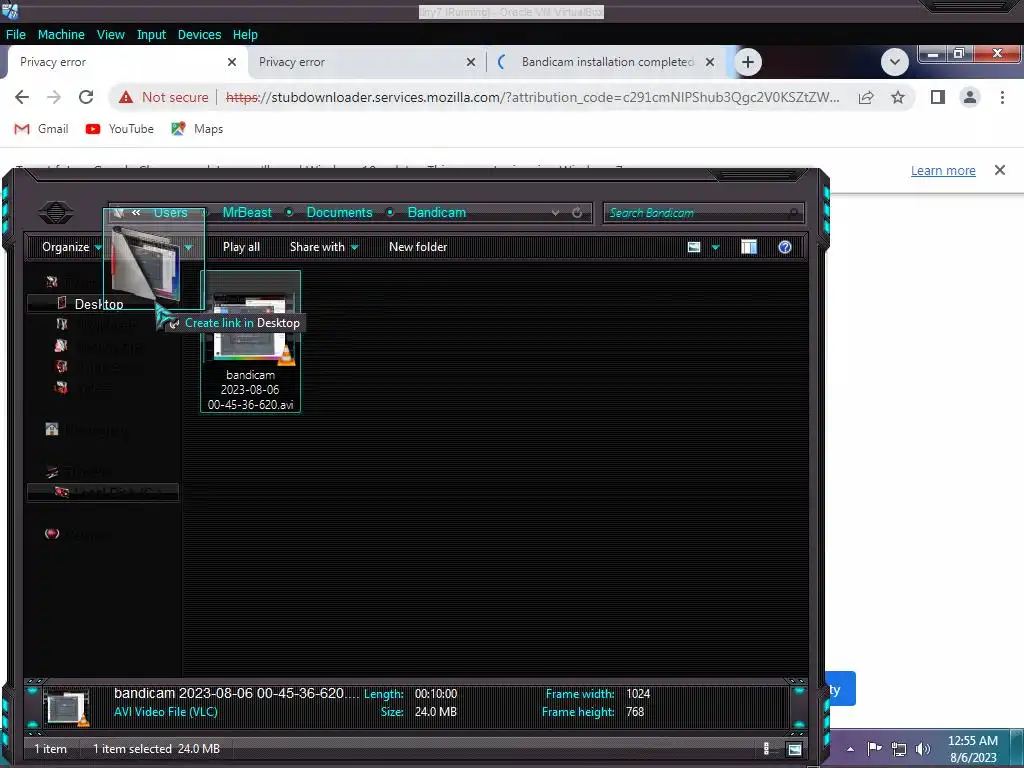Click the Not secure warning icon
Viewport: 1024px width, 768px height.
tap(125, 97)
